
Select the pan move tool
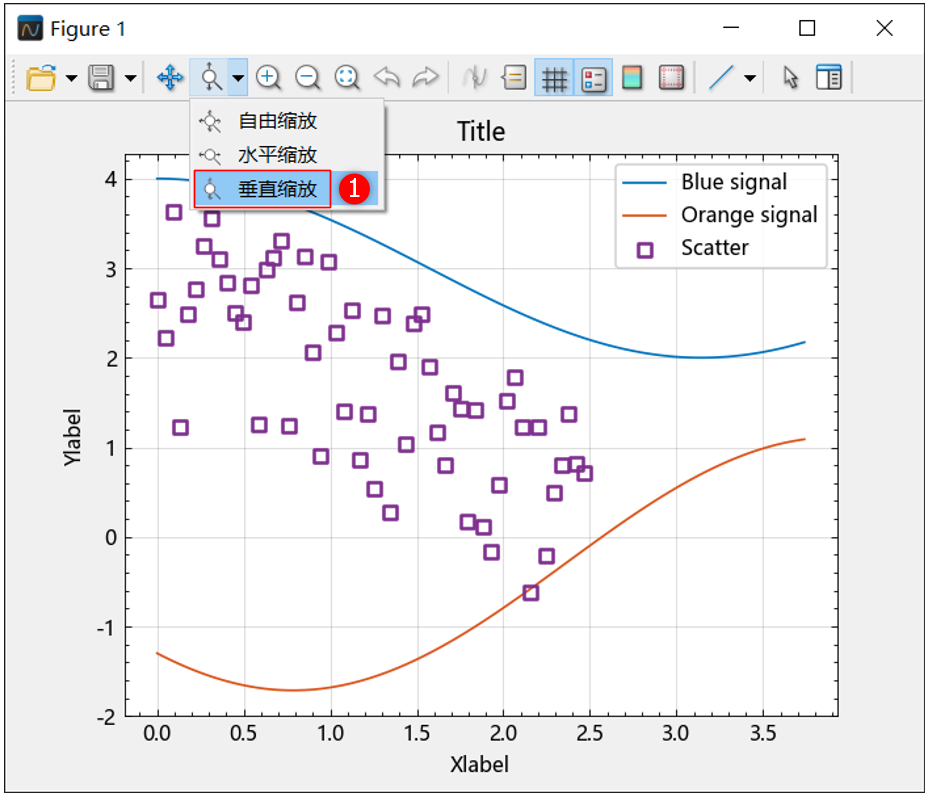coord(170,78)
